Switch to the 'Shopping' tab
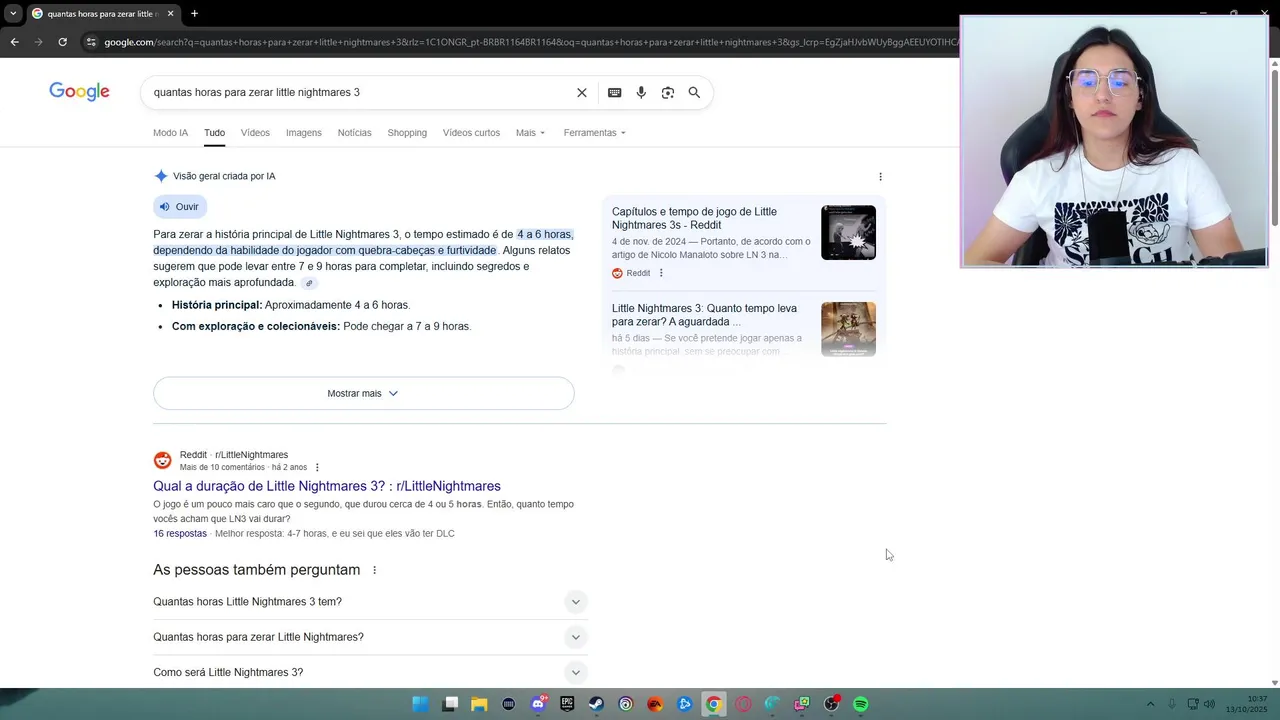This screenshot has height=720, width=1280. [407, 133]
